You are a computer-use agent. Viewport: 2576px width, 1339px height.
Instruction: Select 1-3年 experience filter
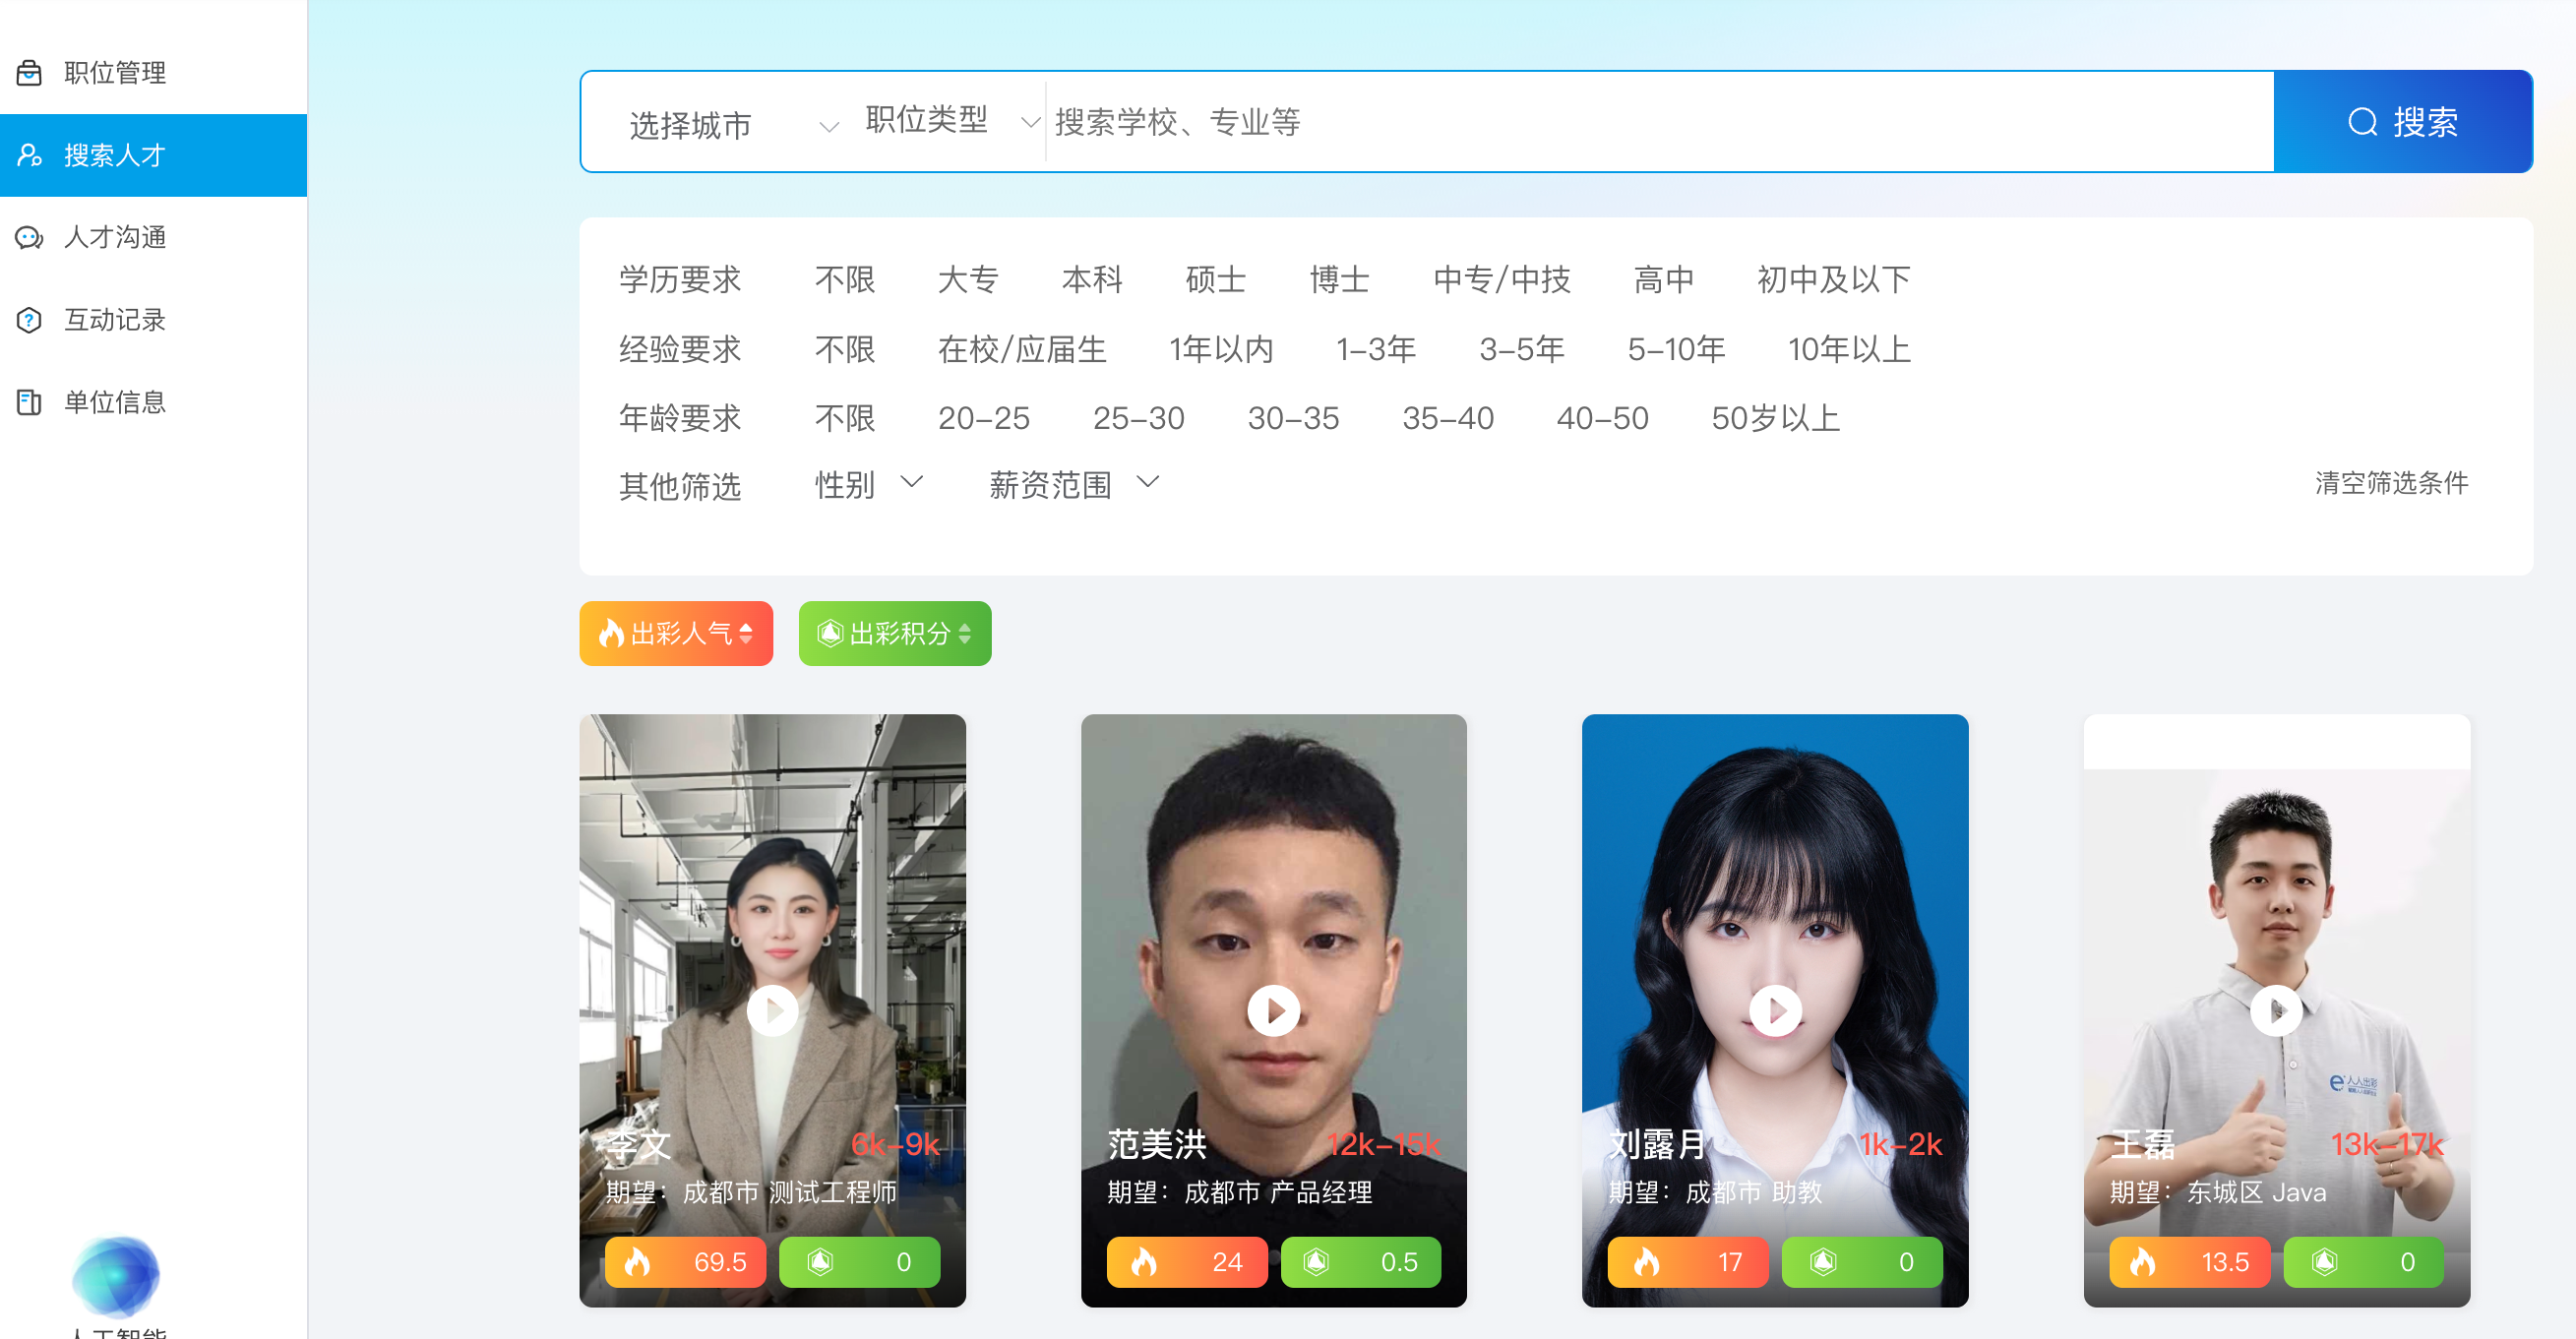pyautogui.click(x=1376, y=349)
